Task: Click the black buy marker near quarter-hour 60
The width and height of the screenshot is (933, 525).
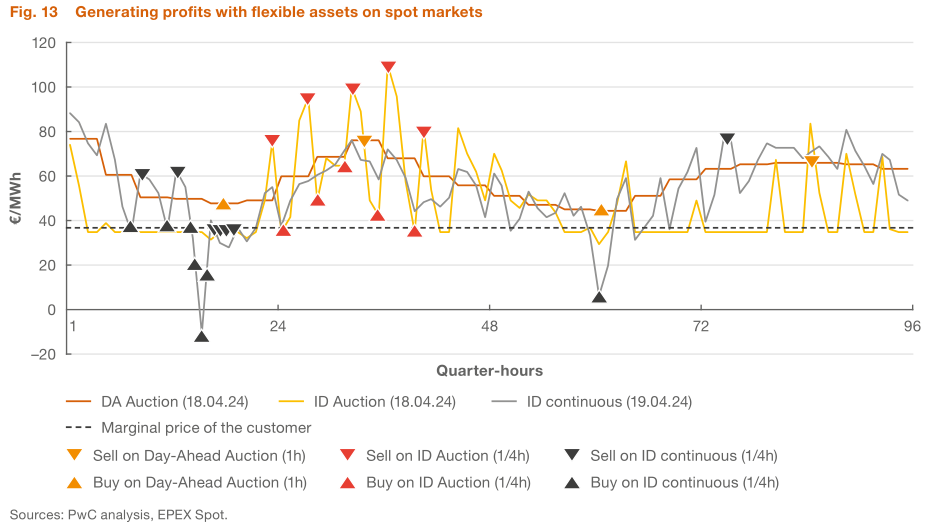Action: [x=599, y=297]
